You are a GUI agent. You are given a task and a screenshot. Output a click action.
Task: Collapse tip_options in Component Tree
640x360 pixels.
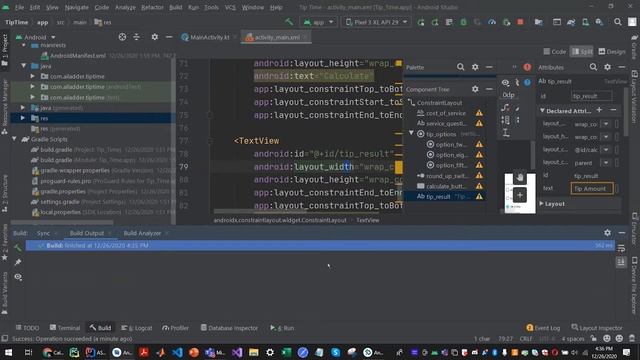coord(411,133)
